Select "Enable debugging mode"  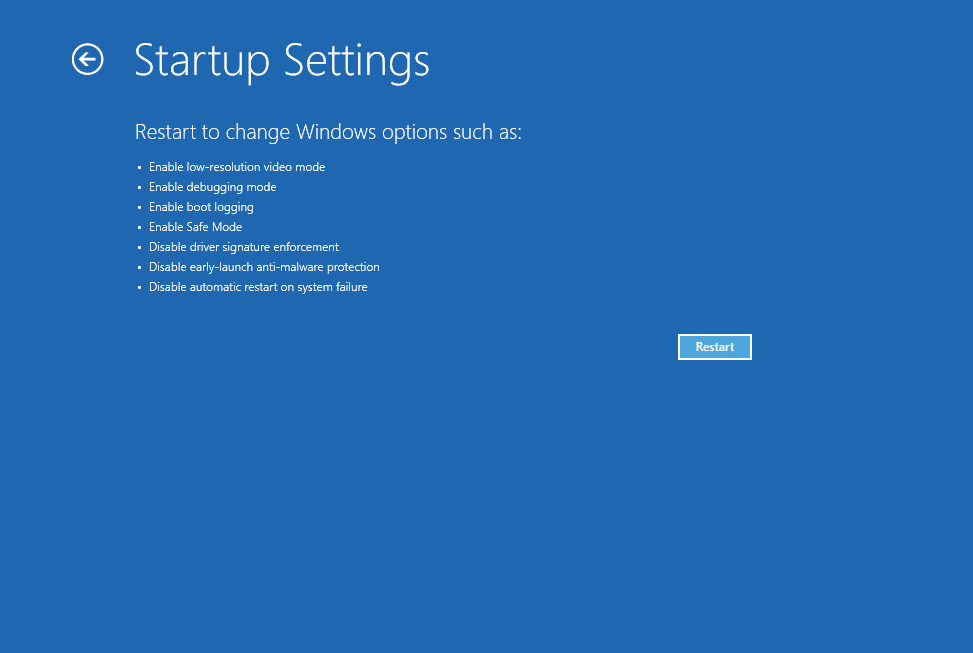pyautogui.click(x=212, y=187)
